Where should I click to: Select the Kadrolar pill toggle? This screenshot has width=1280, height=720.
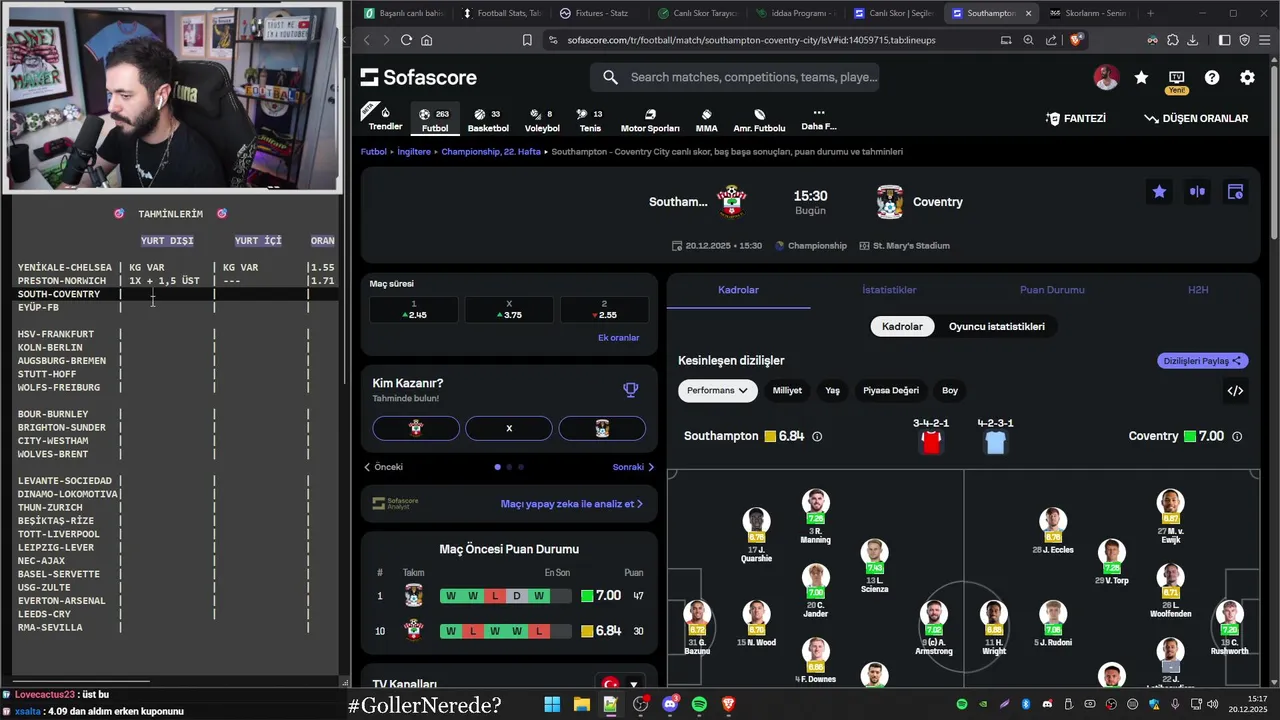pyautogui.click(x=902, y=326)
